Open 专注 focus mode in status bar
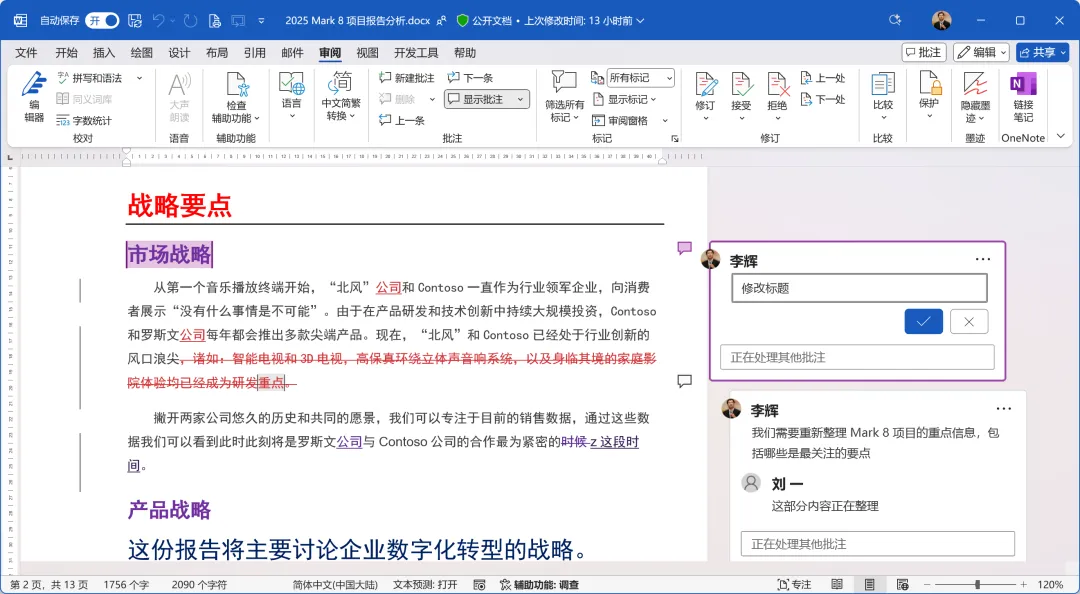 coord(793,584)
